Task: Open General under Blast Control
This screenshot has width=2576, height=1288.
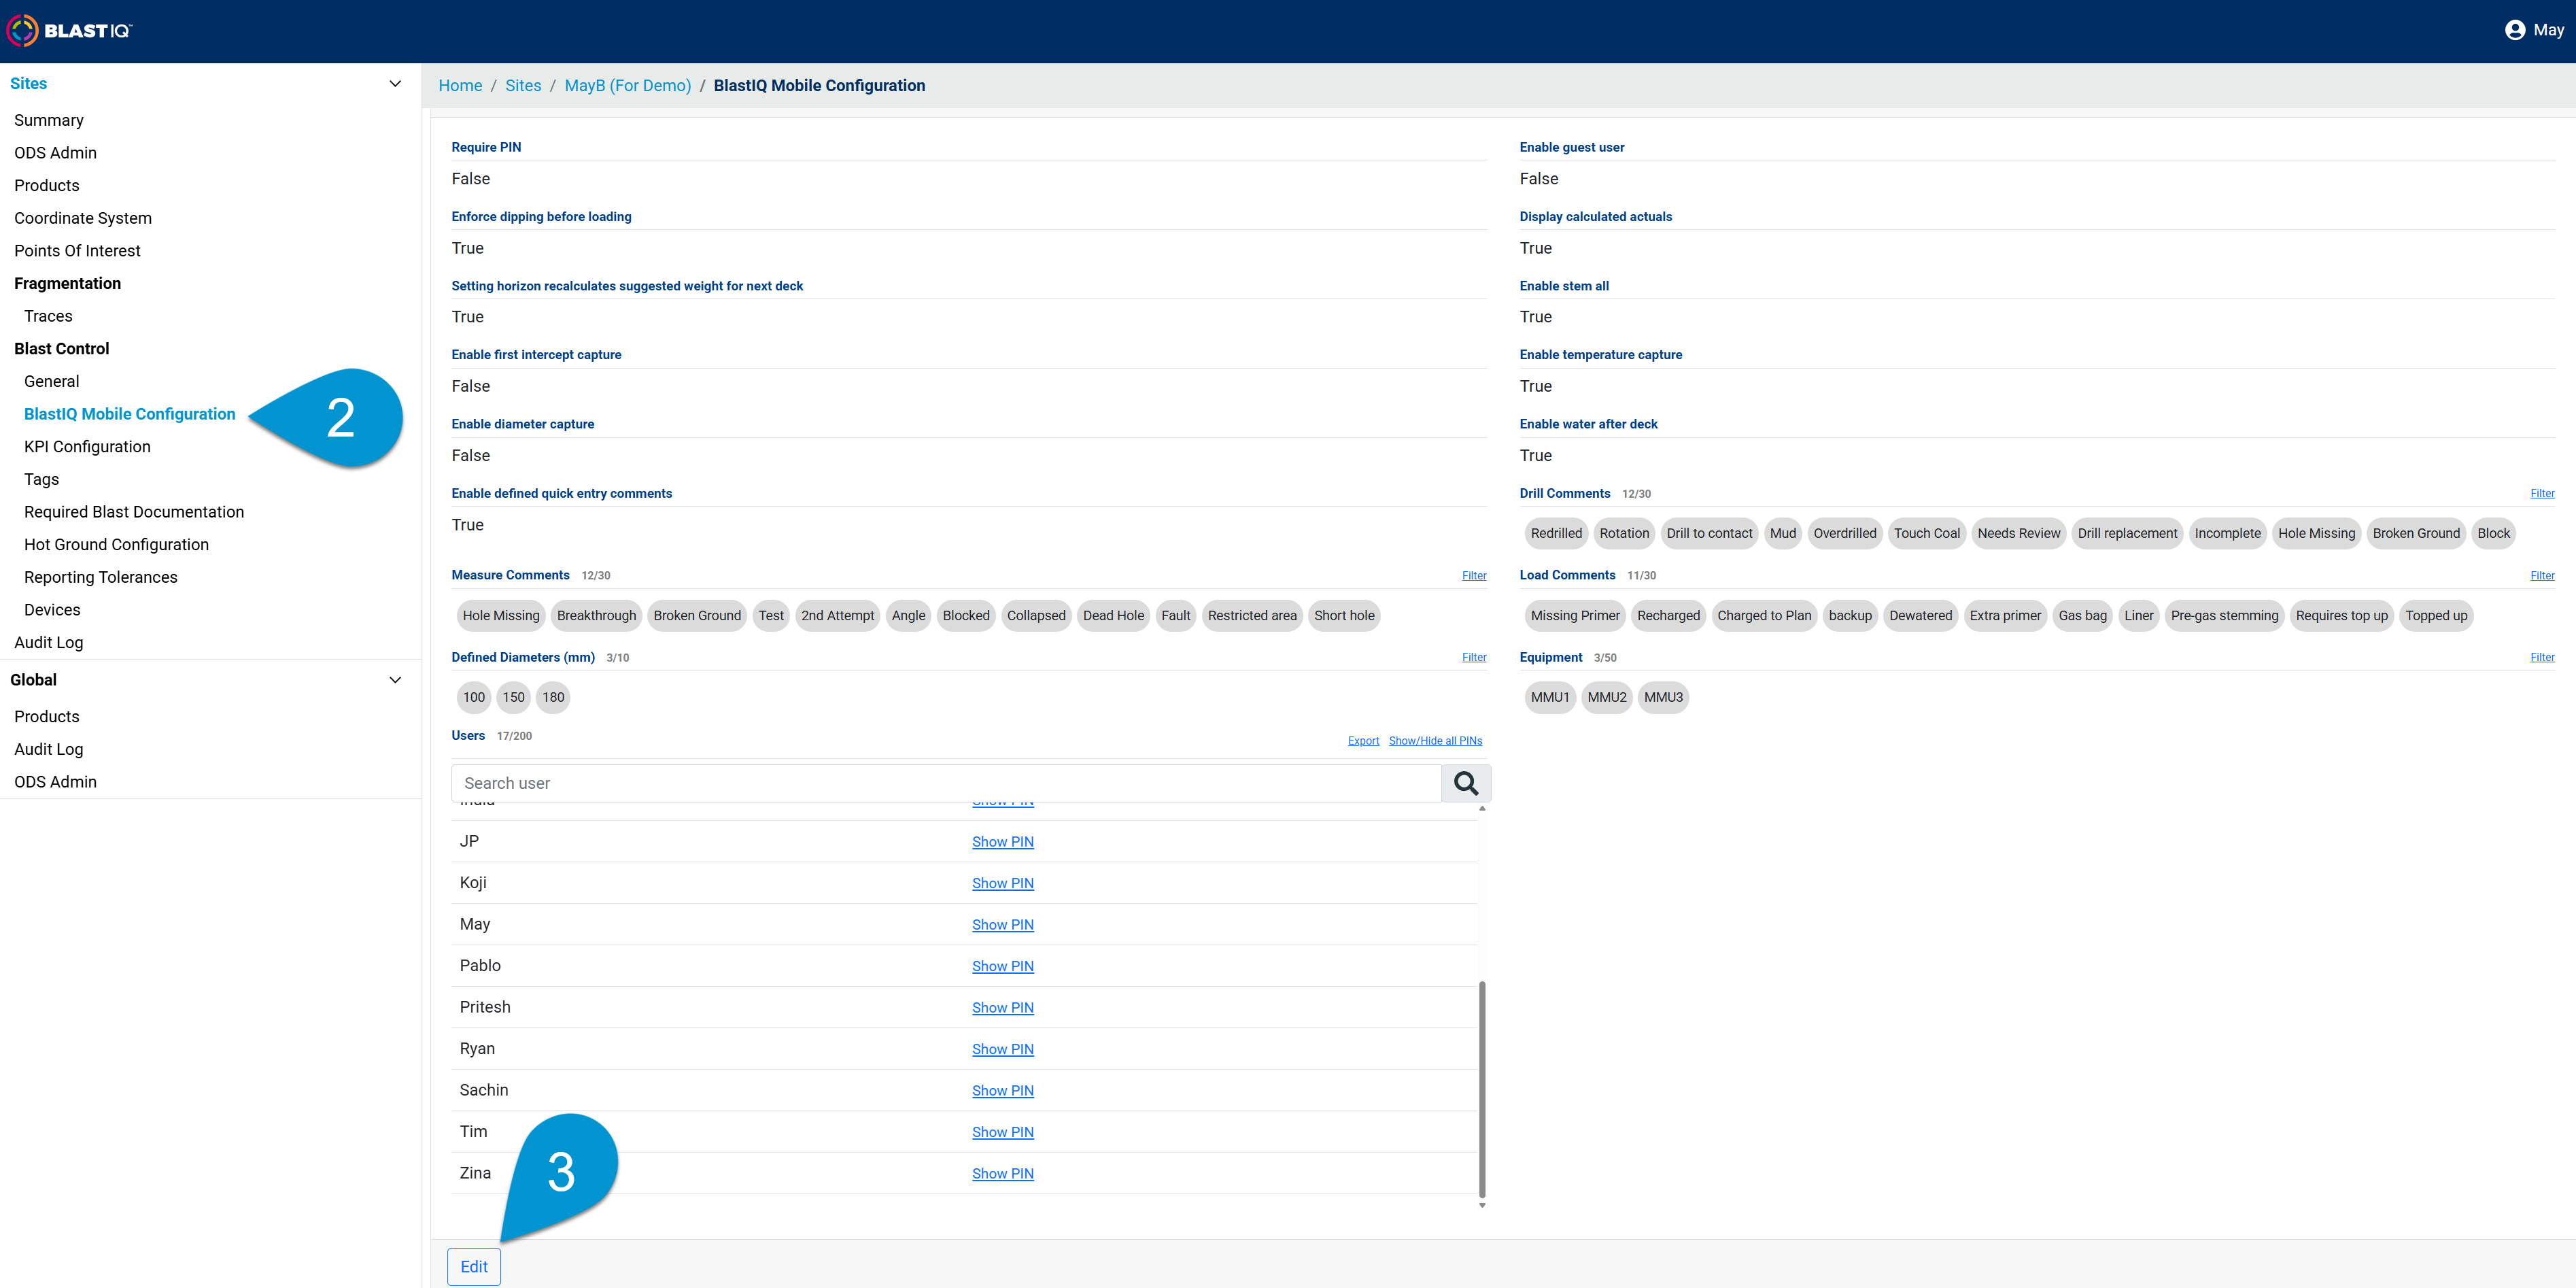Action: click(52, 381)
